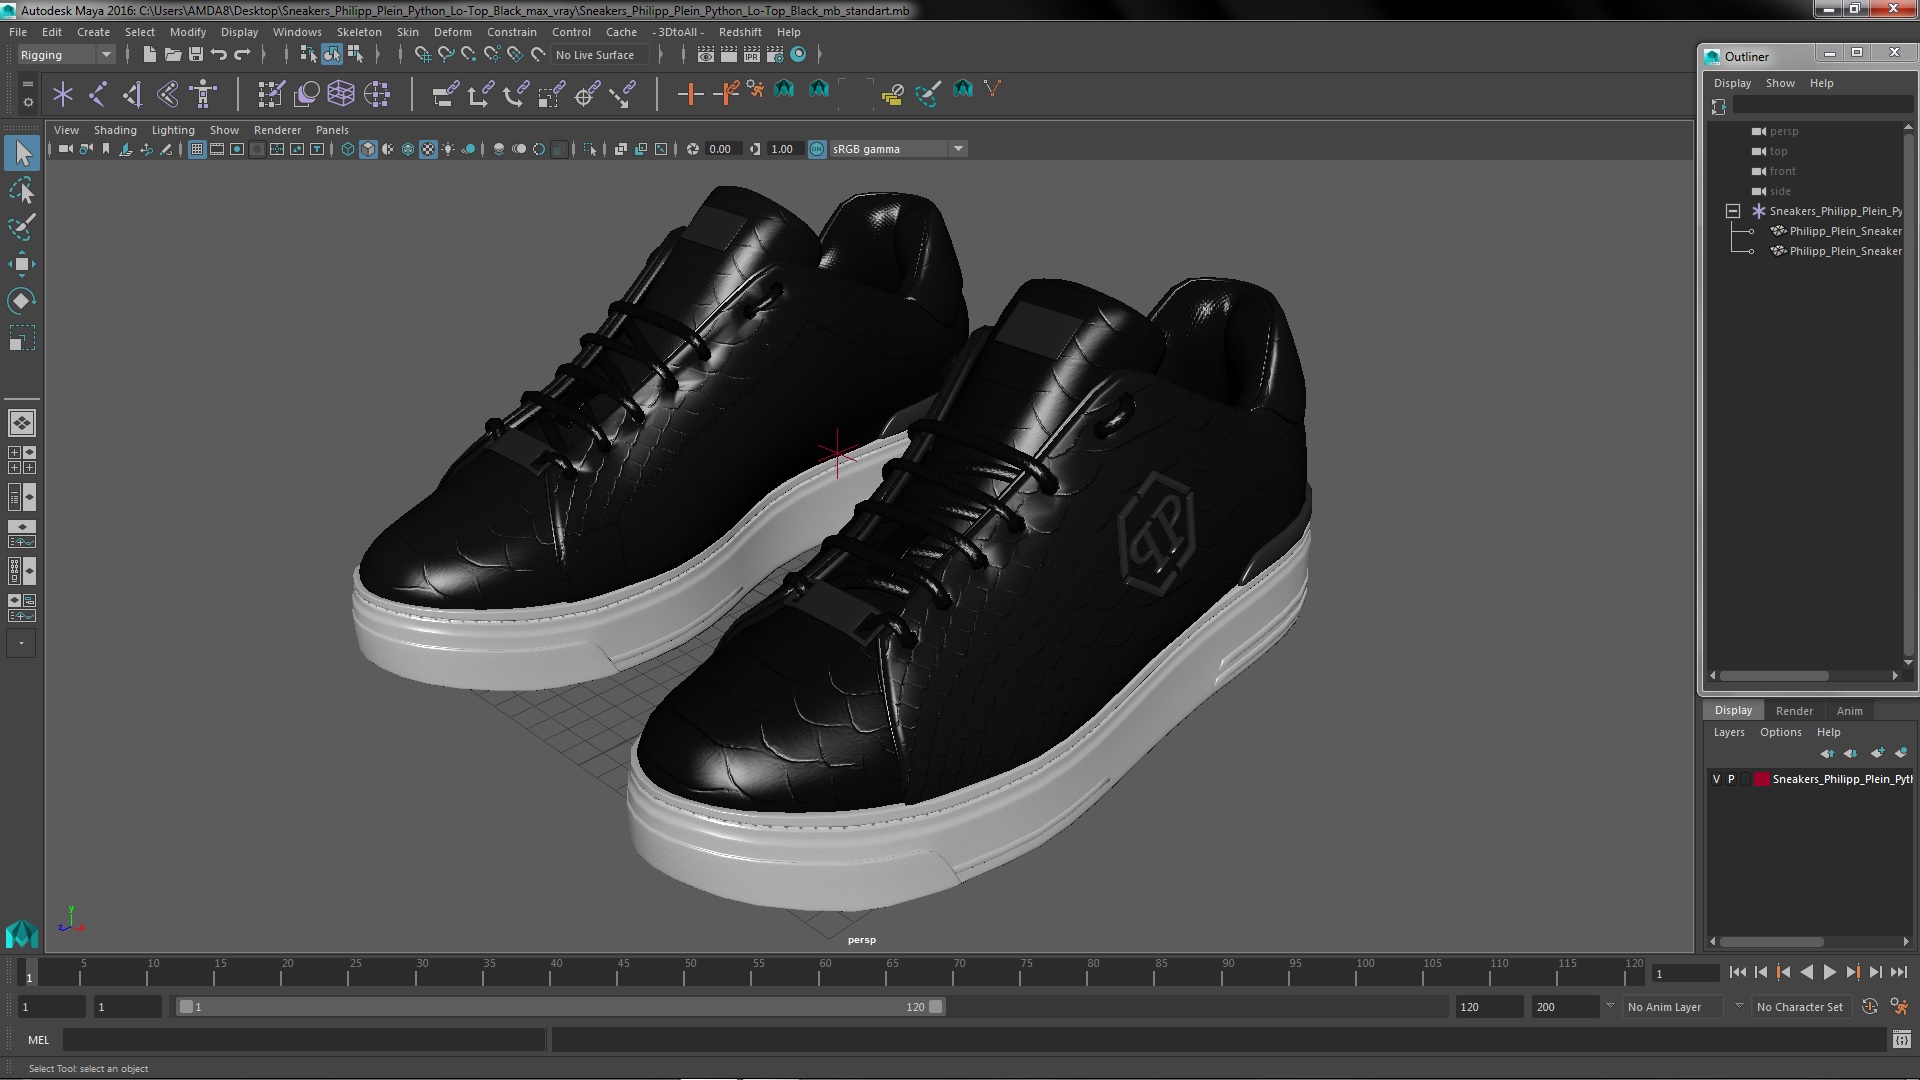Screen dimensions: 1920x1080
Task: Click the New Scene icon
Action: [149, 55]
